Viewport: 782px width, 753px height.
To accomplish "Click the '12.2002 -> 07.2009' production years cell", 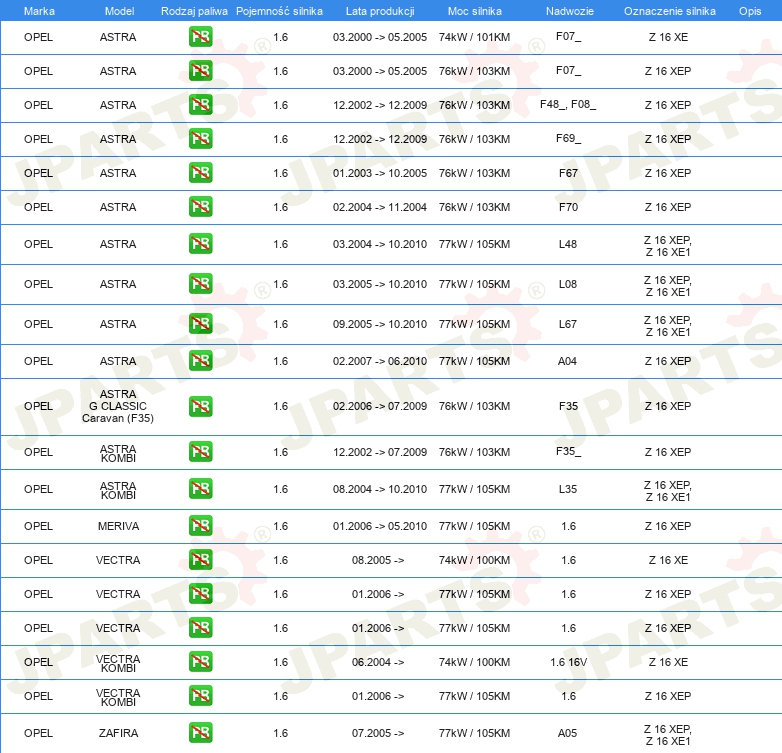I will (380, 452).
